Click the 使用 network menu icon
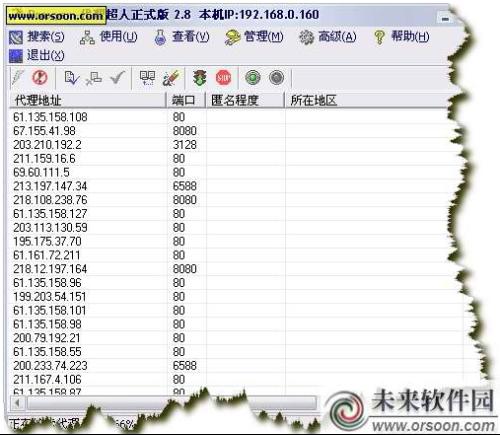The image size is (500, 435). tap(87, 38)
